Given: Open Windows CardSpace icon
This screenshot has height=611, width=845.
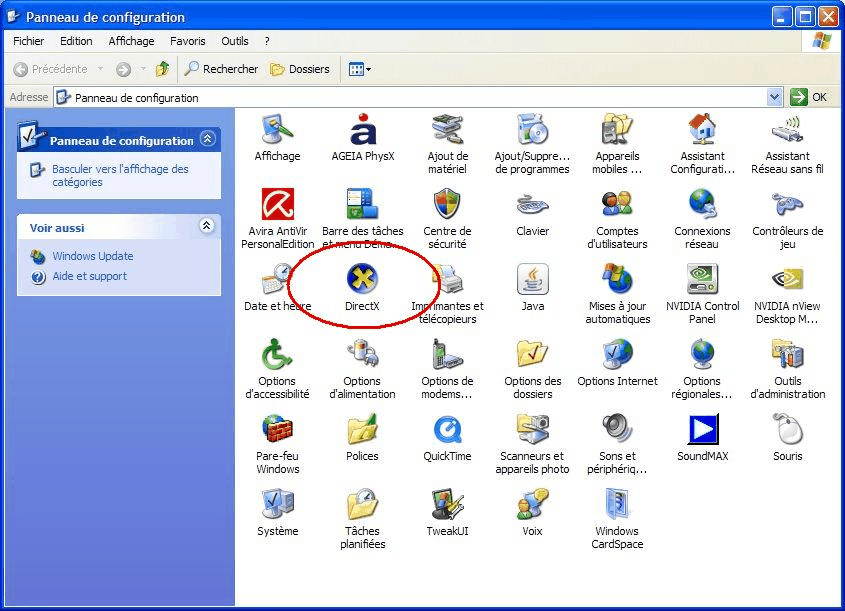Looking at the screenshot, I should tap(617, 504).
